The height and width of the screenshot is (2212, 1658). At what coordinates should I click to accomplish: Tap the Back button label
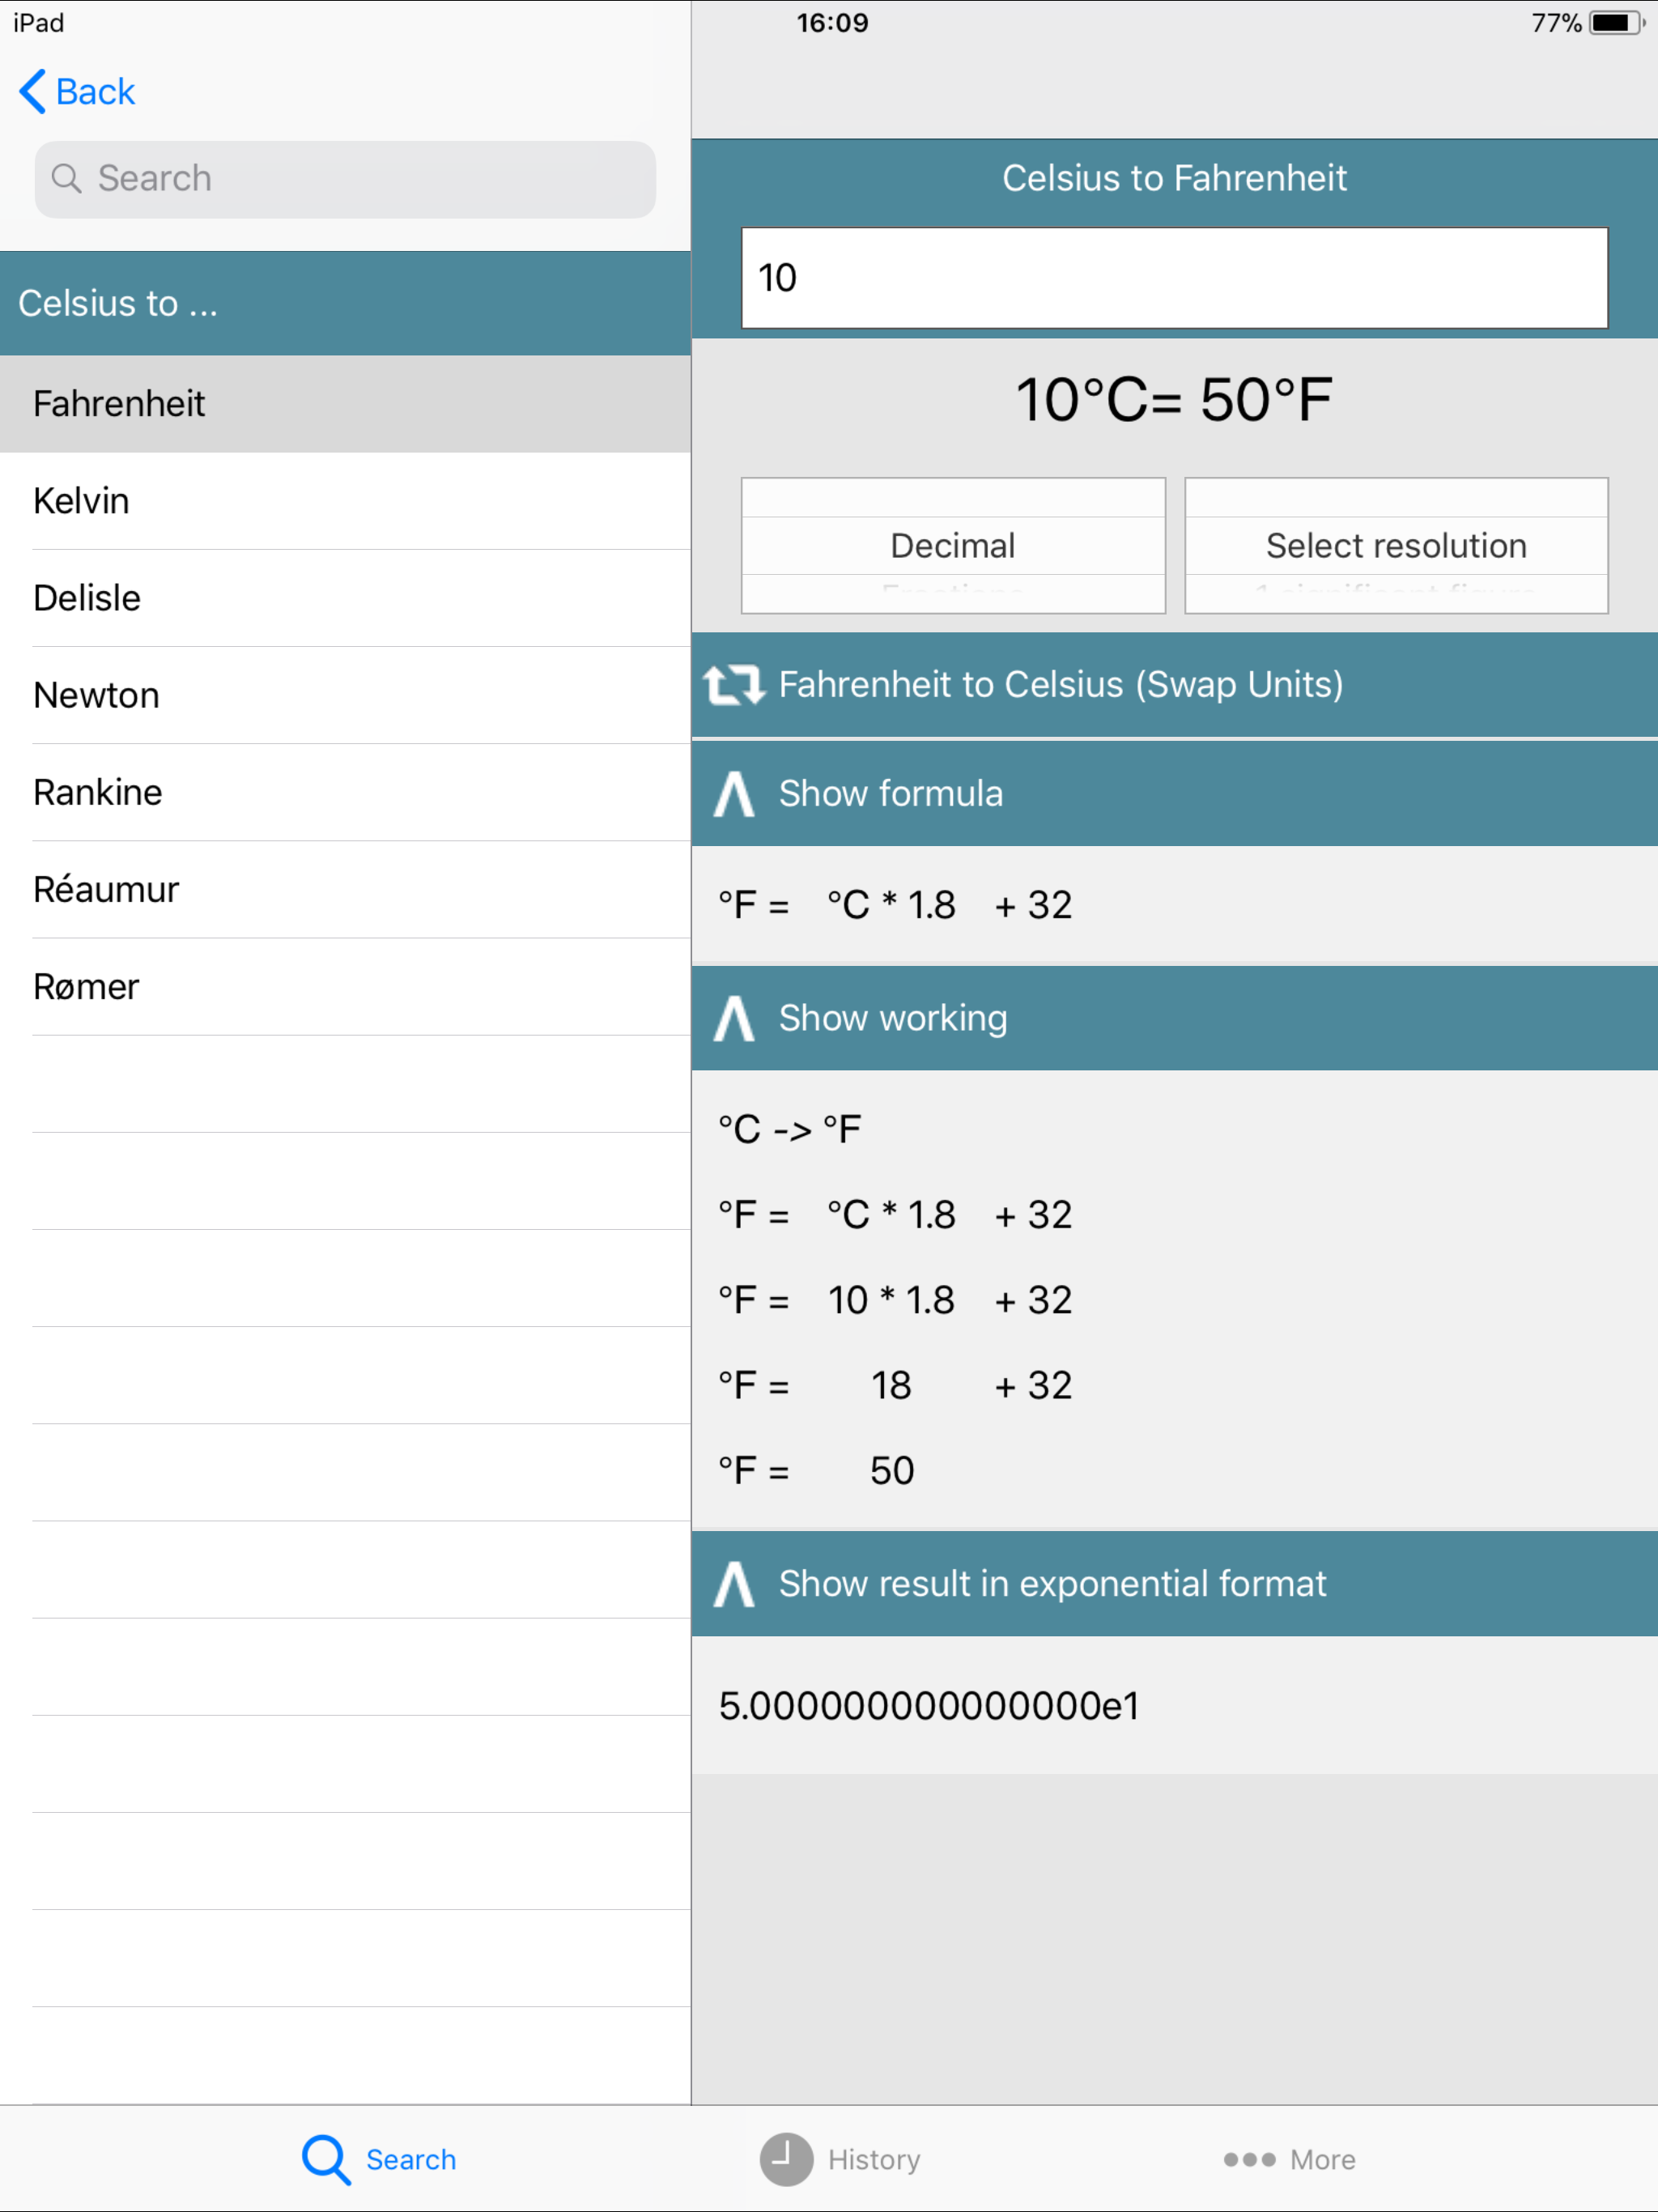point(95,92)
